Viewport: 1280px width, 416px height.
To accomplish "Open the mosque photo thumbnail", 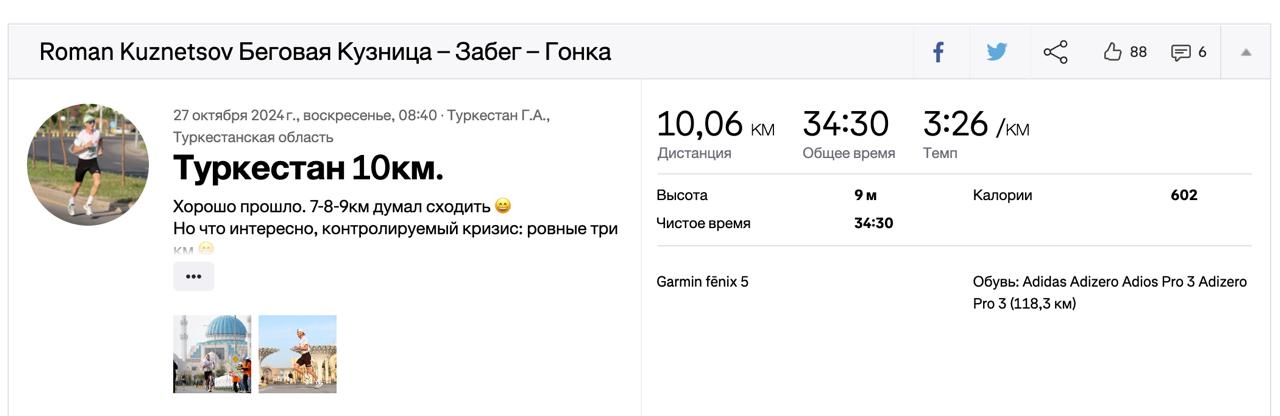I will click(x=212, y=354).
